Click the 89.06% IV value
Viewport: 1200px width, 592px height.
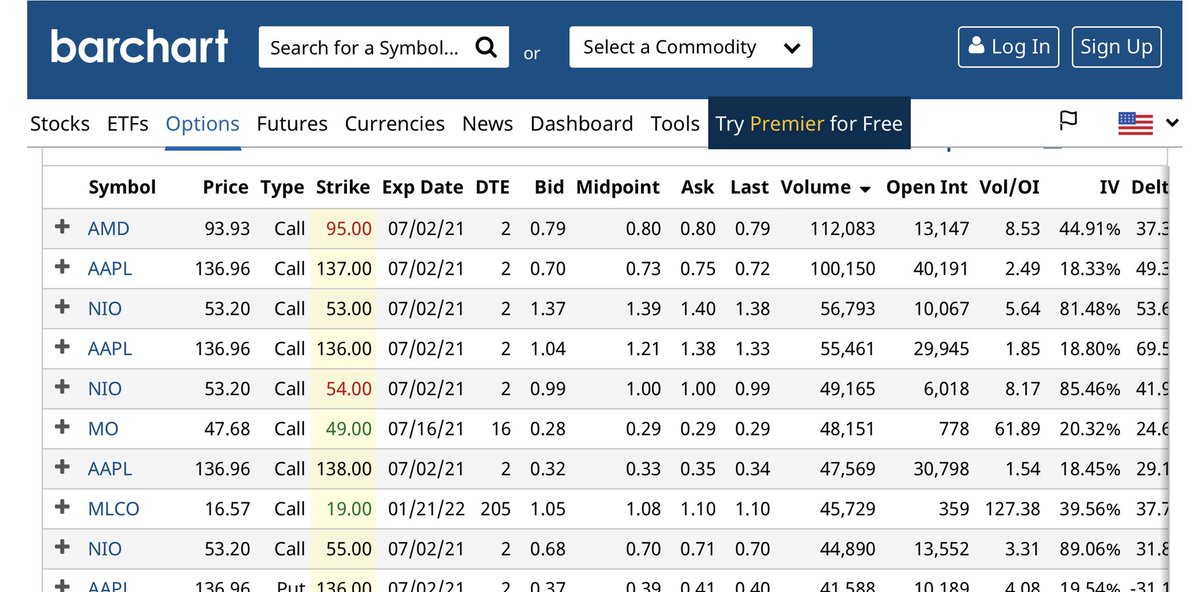[1090, 549]
